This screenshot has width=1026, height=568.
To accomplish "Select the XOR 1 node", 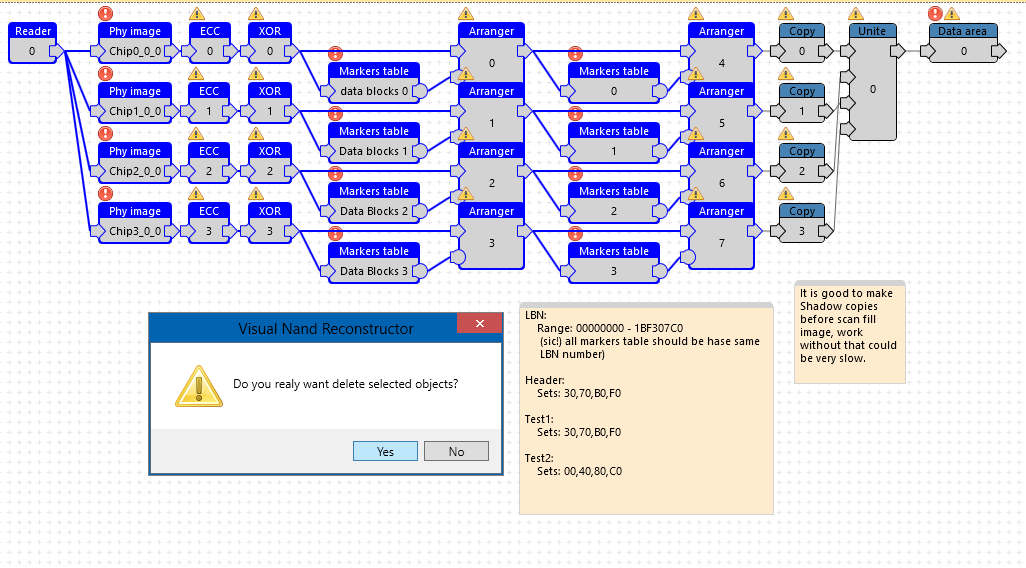I will tap(270, 103).
